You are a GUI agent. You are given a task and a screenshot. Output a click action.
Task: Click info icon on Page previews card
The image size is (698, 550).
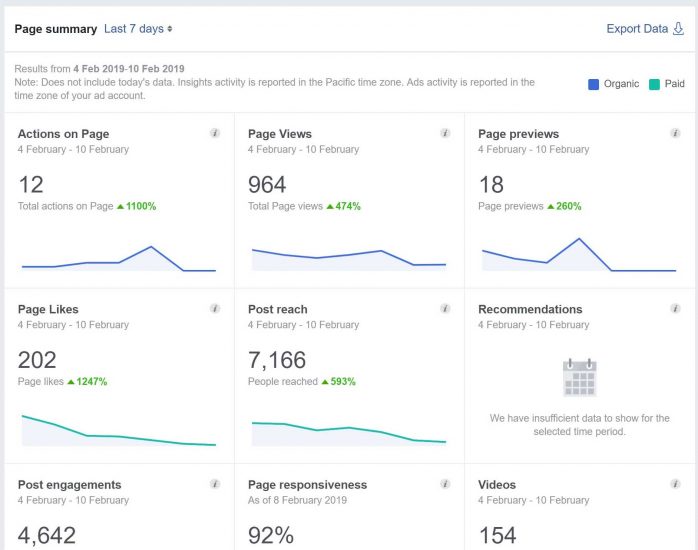[675, 133]
